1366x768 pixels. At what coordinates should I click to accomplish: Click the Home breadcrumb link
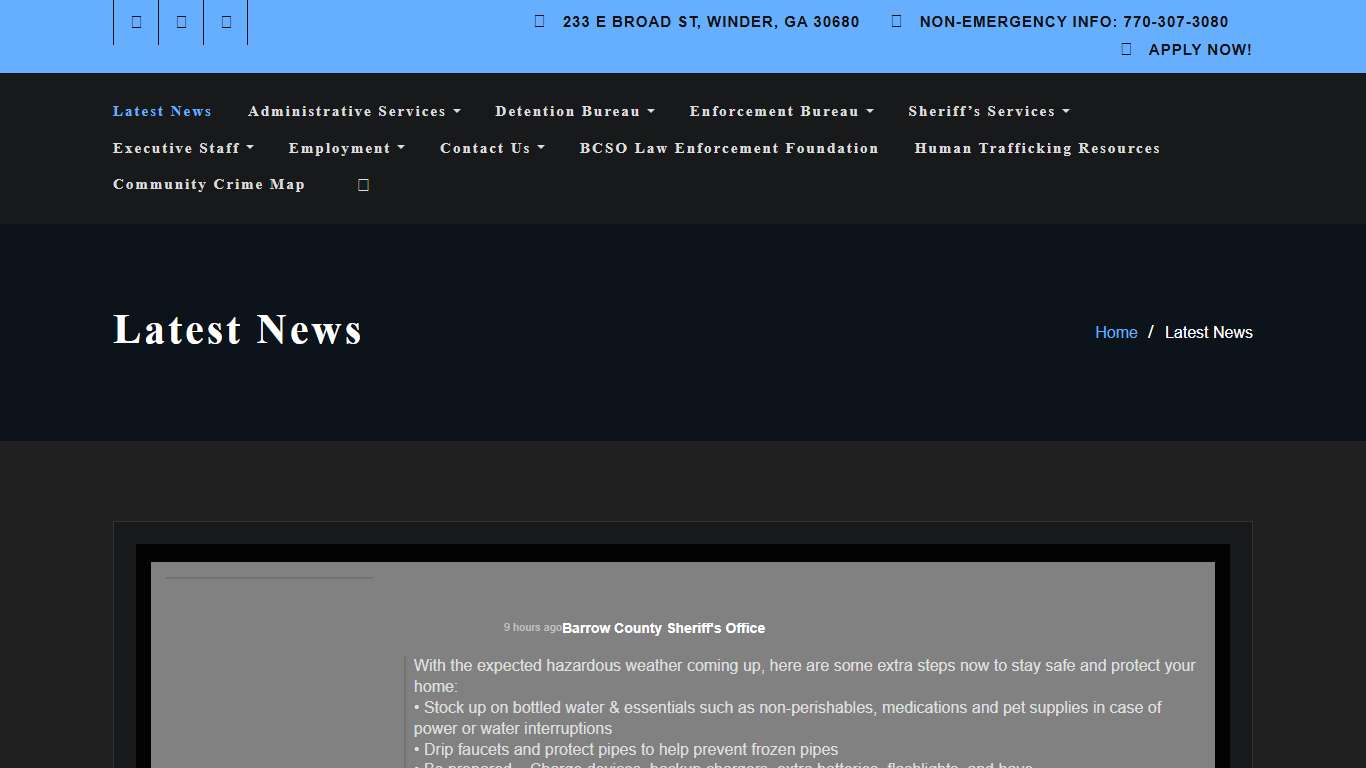(1116, 332)
